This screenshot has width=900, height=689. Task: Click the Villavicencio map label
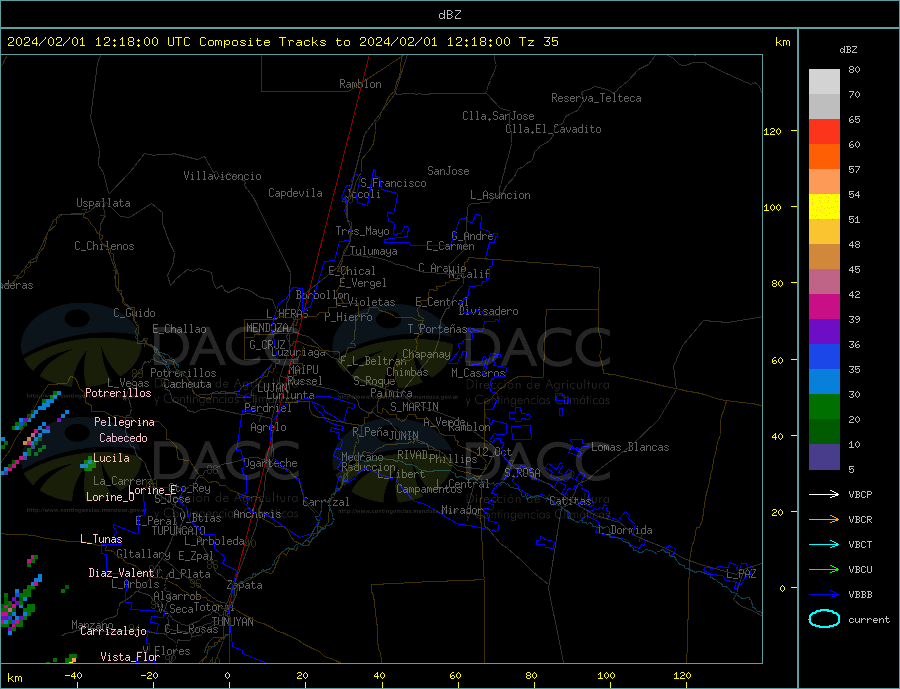point(222,176)
